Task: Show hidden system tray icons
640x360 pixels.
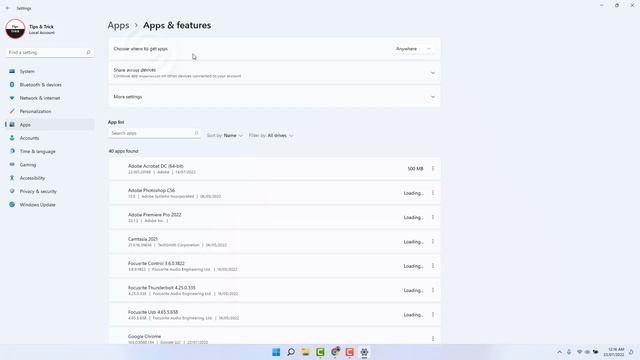Action: [x=559, y=352]
